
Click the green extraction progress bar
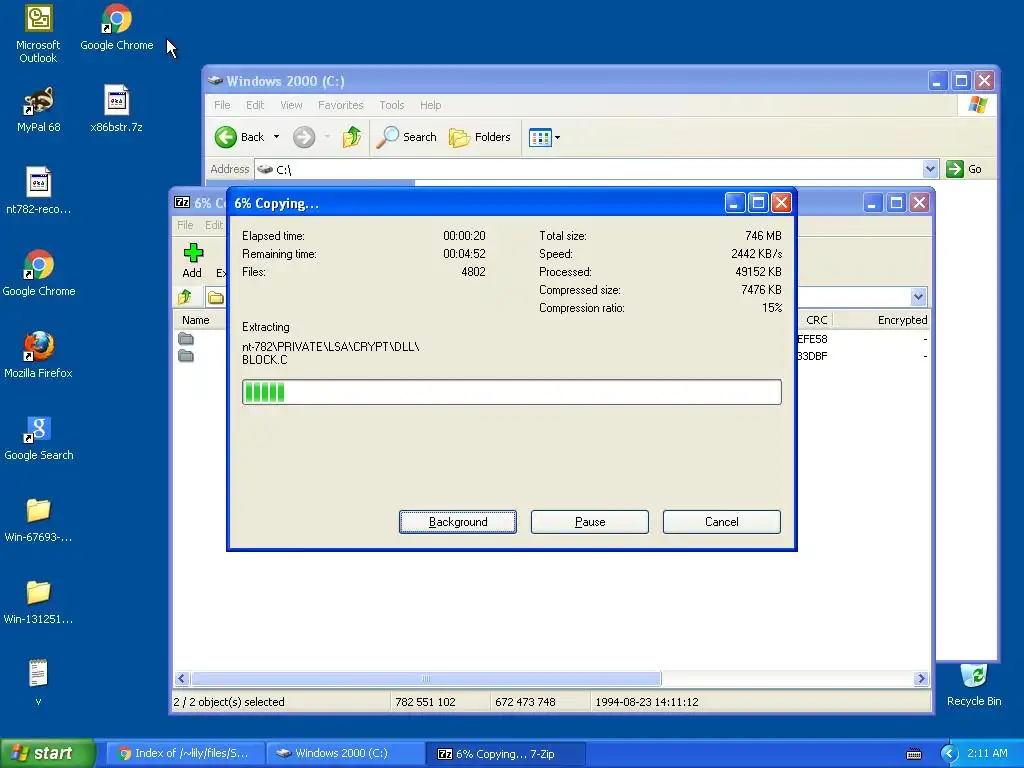point(511,392)
